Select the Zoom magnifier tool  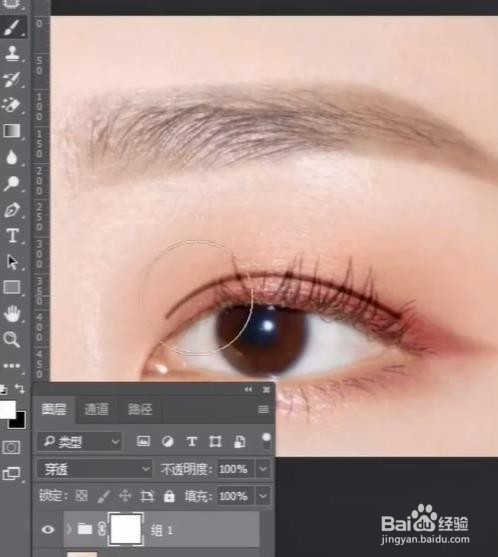pyautogui.click(x=12, y=340)
